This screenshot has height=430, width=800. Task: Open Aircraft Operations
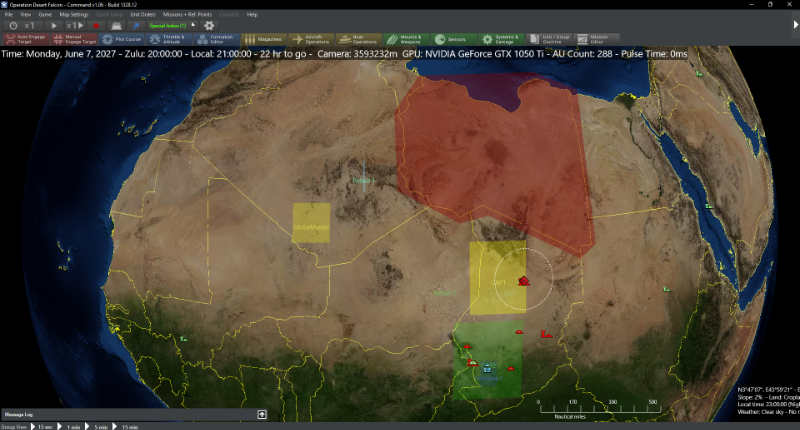[x=311, y=39]
